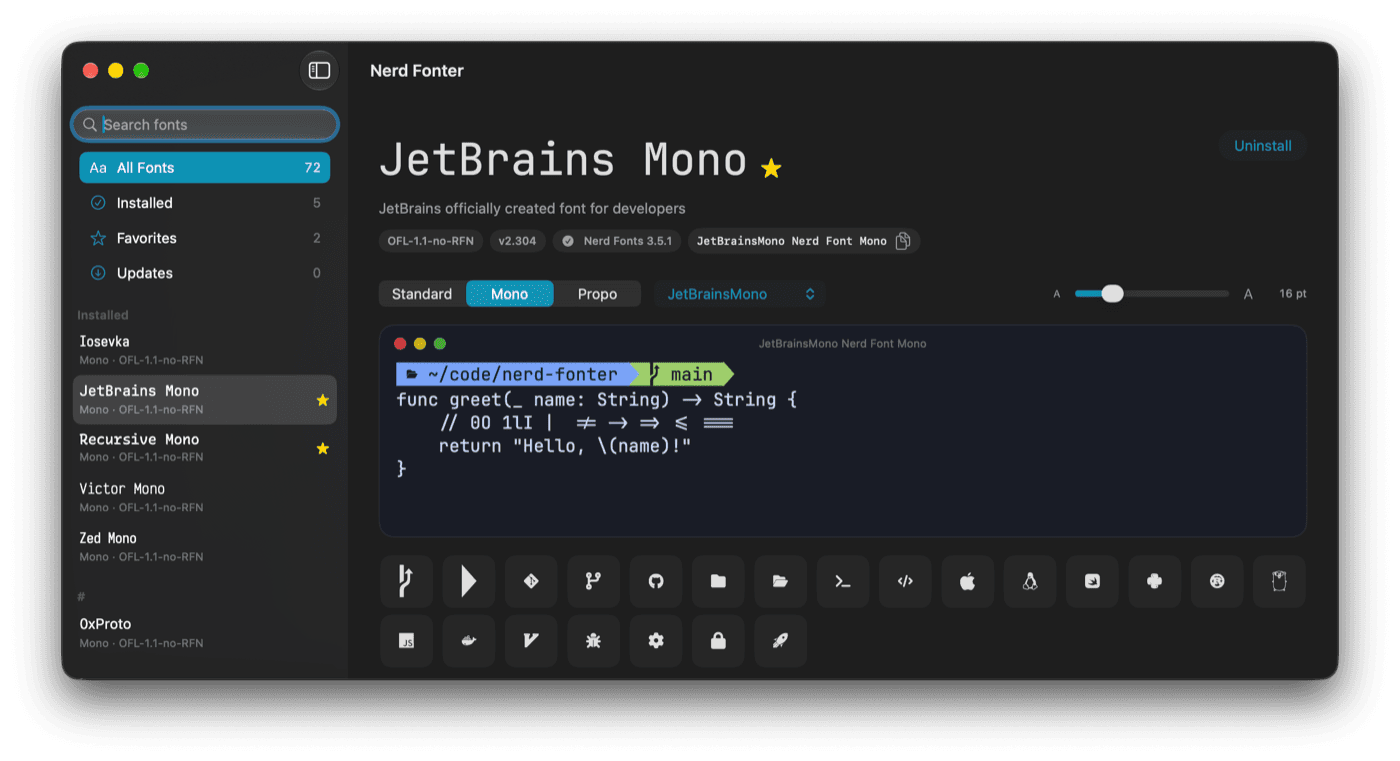
Task: Click the Python logo glyph tile
Action: 1155,581
